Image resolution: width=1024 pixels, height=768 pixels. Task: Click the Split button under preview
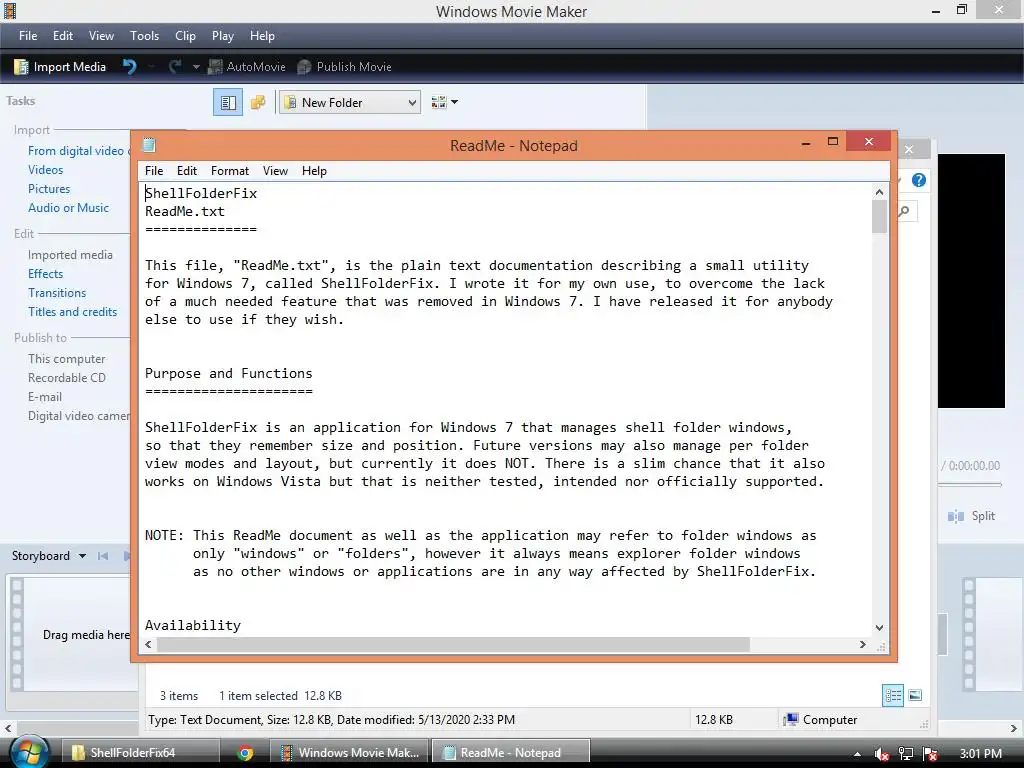[x=971, y=516]
